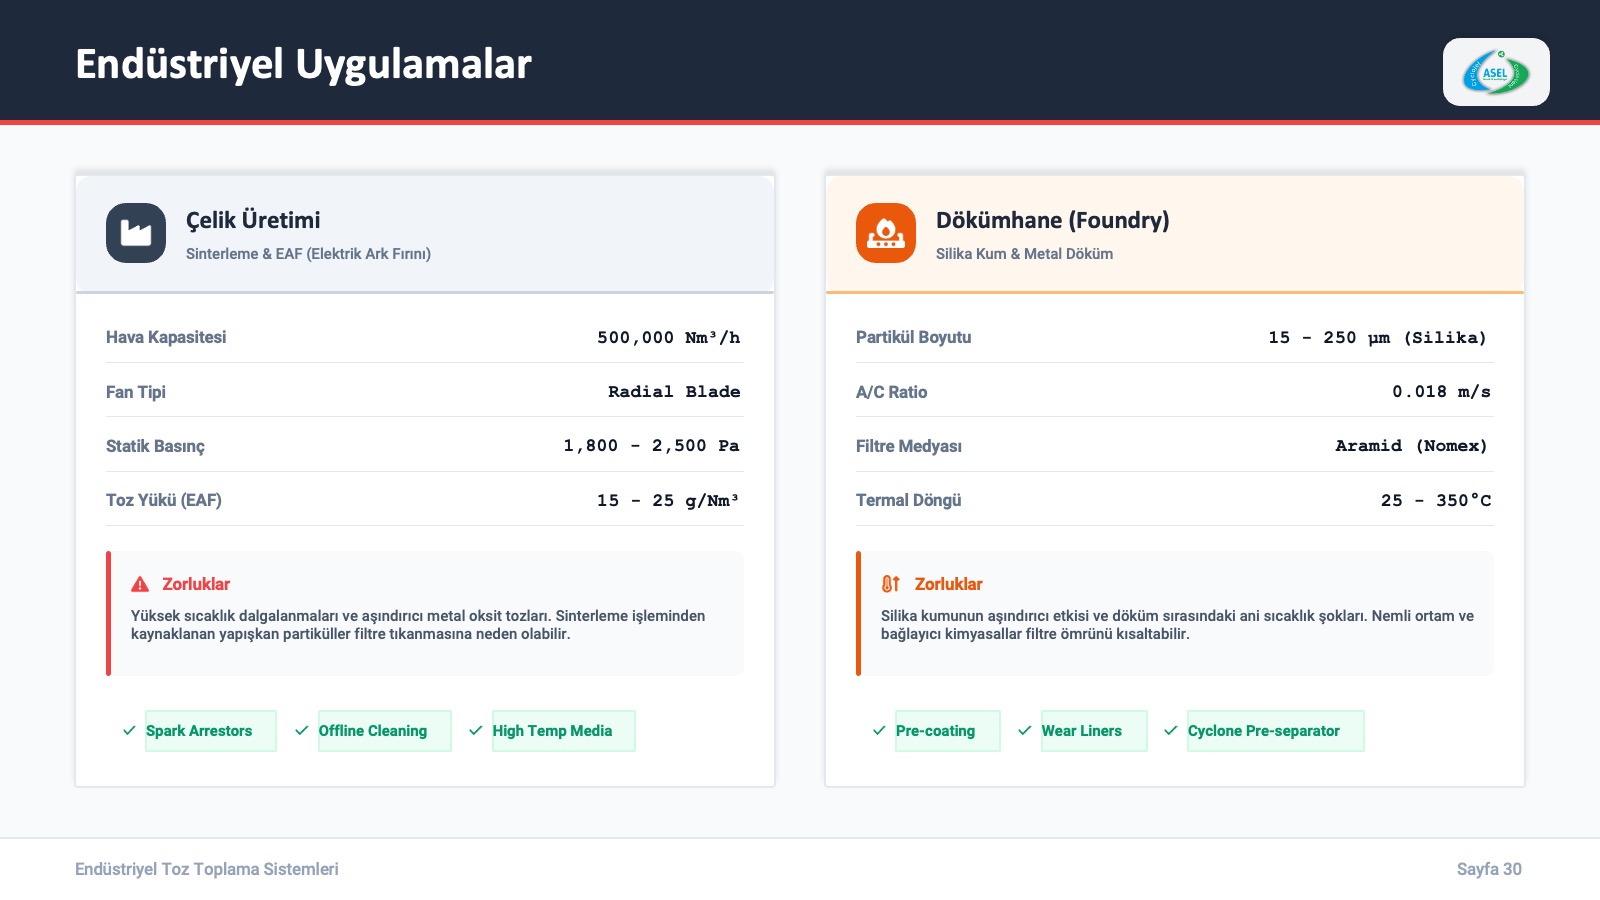Click the Dökümhane (Foundry) card heading
The width and height of the screenshot is (1600, 900).
pos(1052,220)
